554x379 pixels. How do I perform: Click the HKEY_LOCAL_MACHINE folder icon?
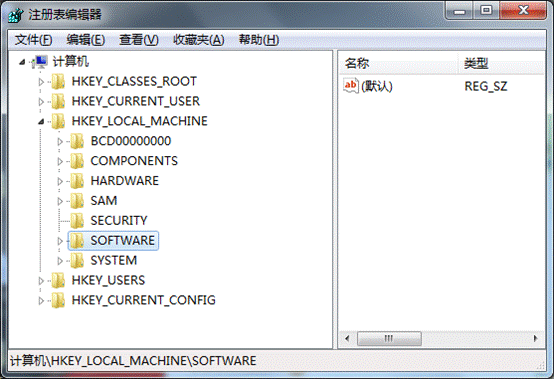pyautogui.click(x=58, y=121)
